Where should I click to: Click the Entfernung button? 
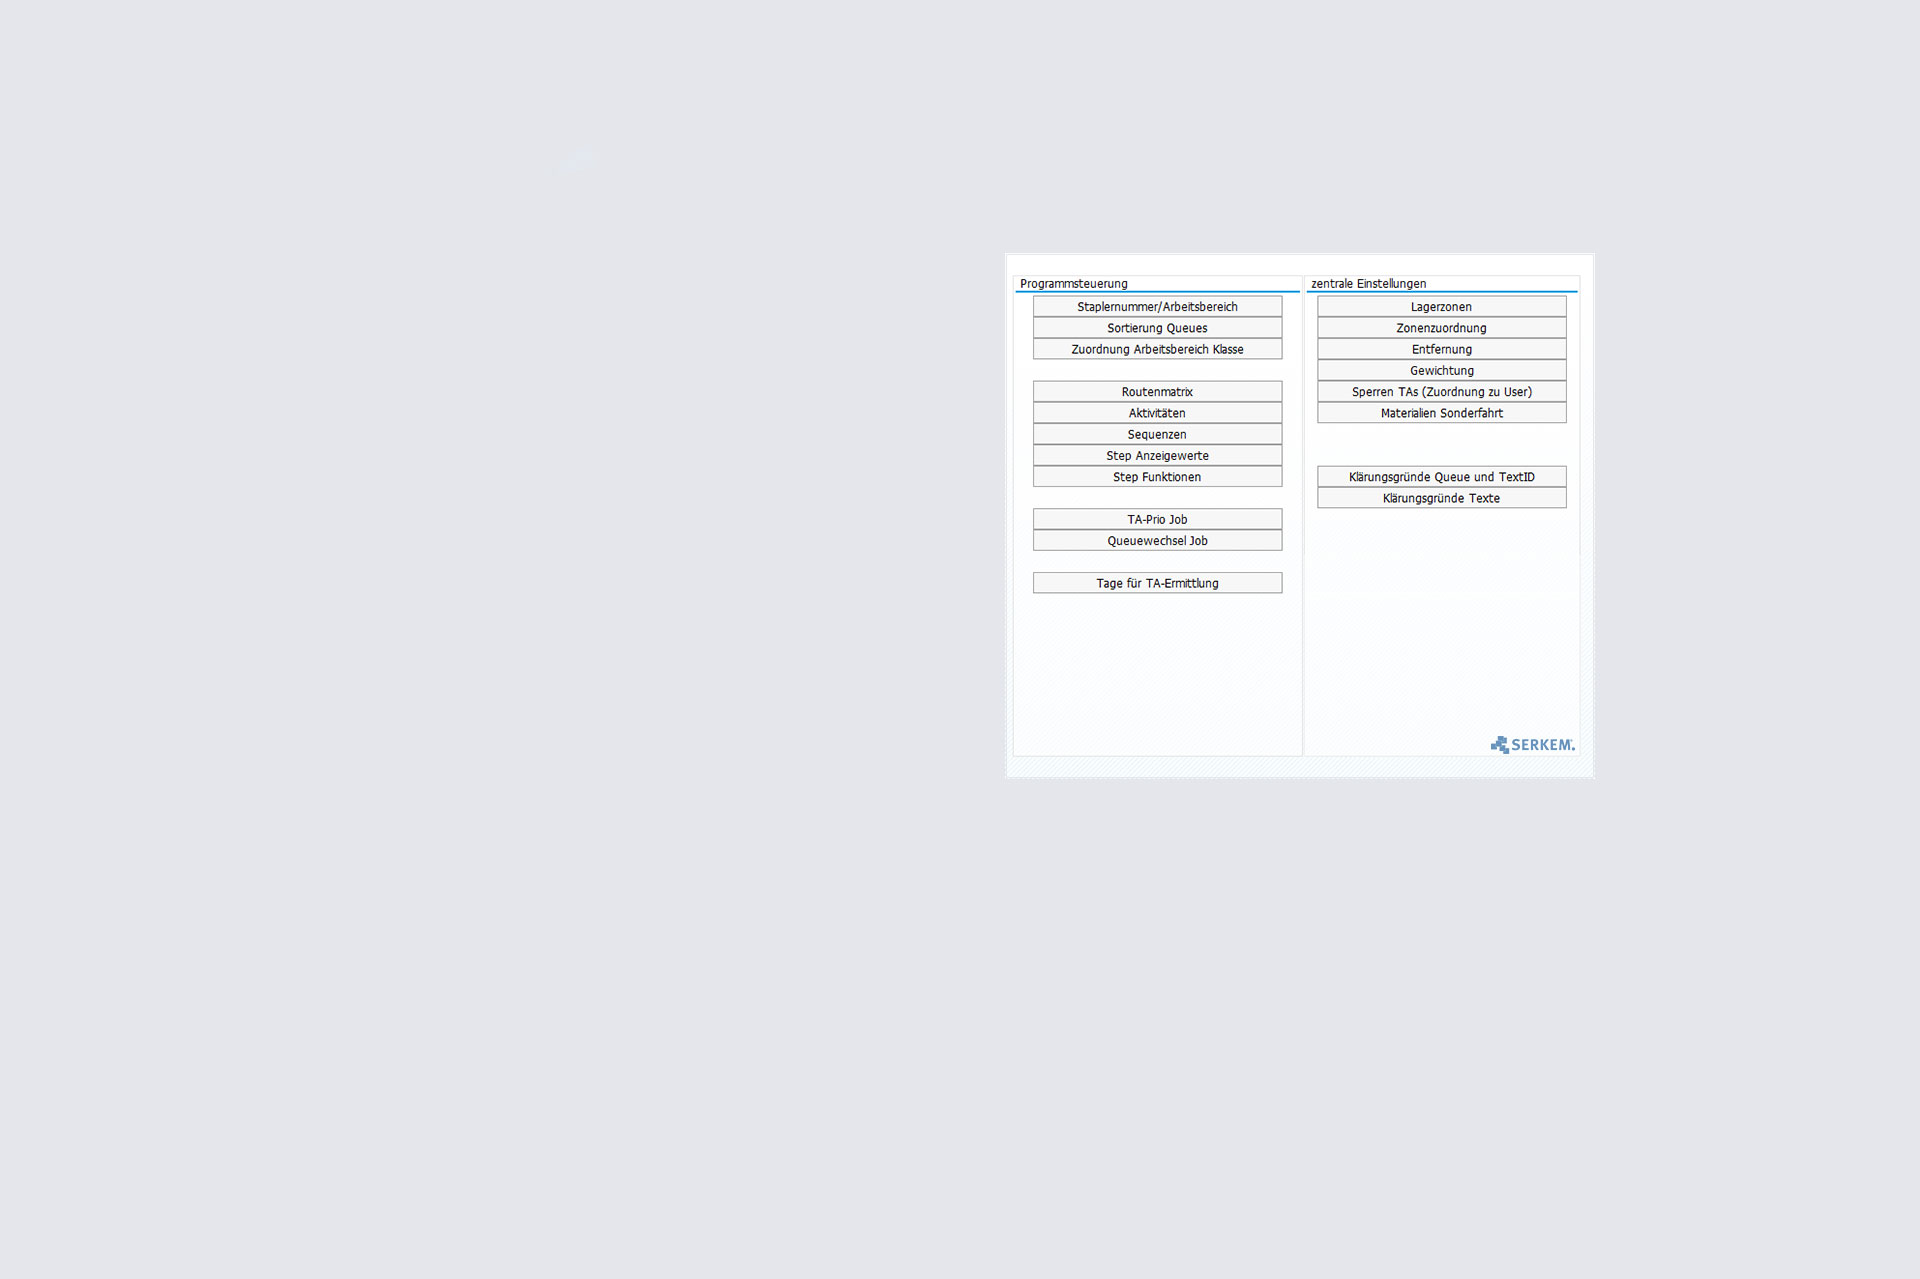point(1441,349)
